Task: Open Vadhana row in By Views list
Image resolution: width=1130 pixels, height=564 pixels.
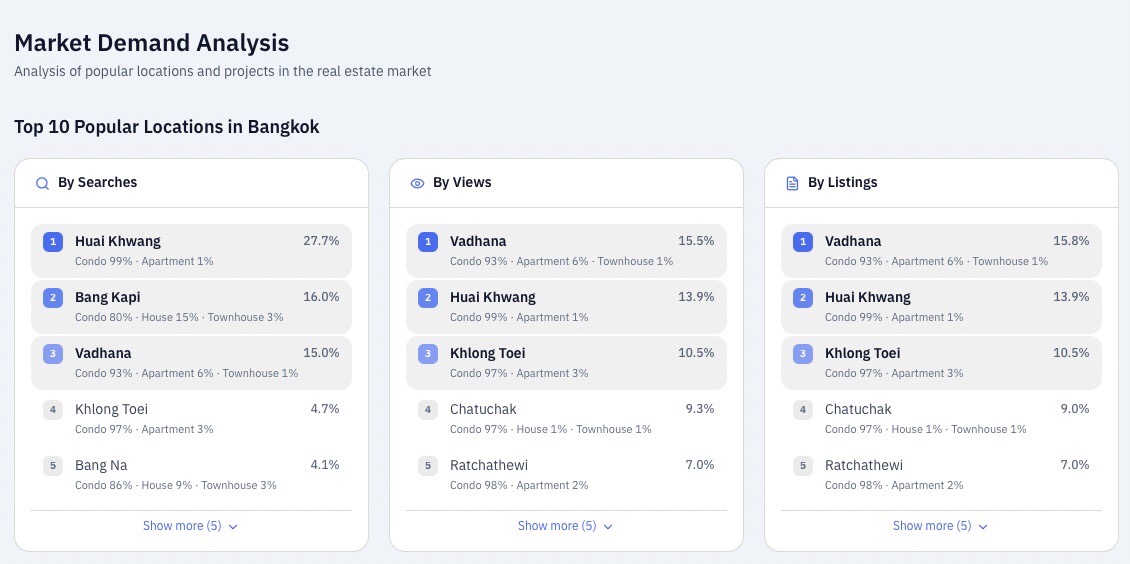Action: pyautogui.click(x=566, y=251)
